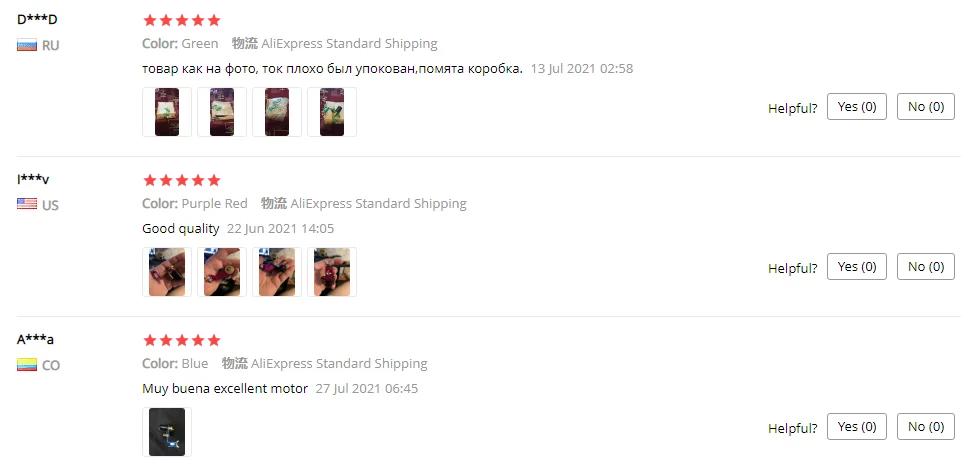Mark D***D's review not helpful with No

click(x=926, y=107)
